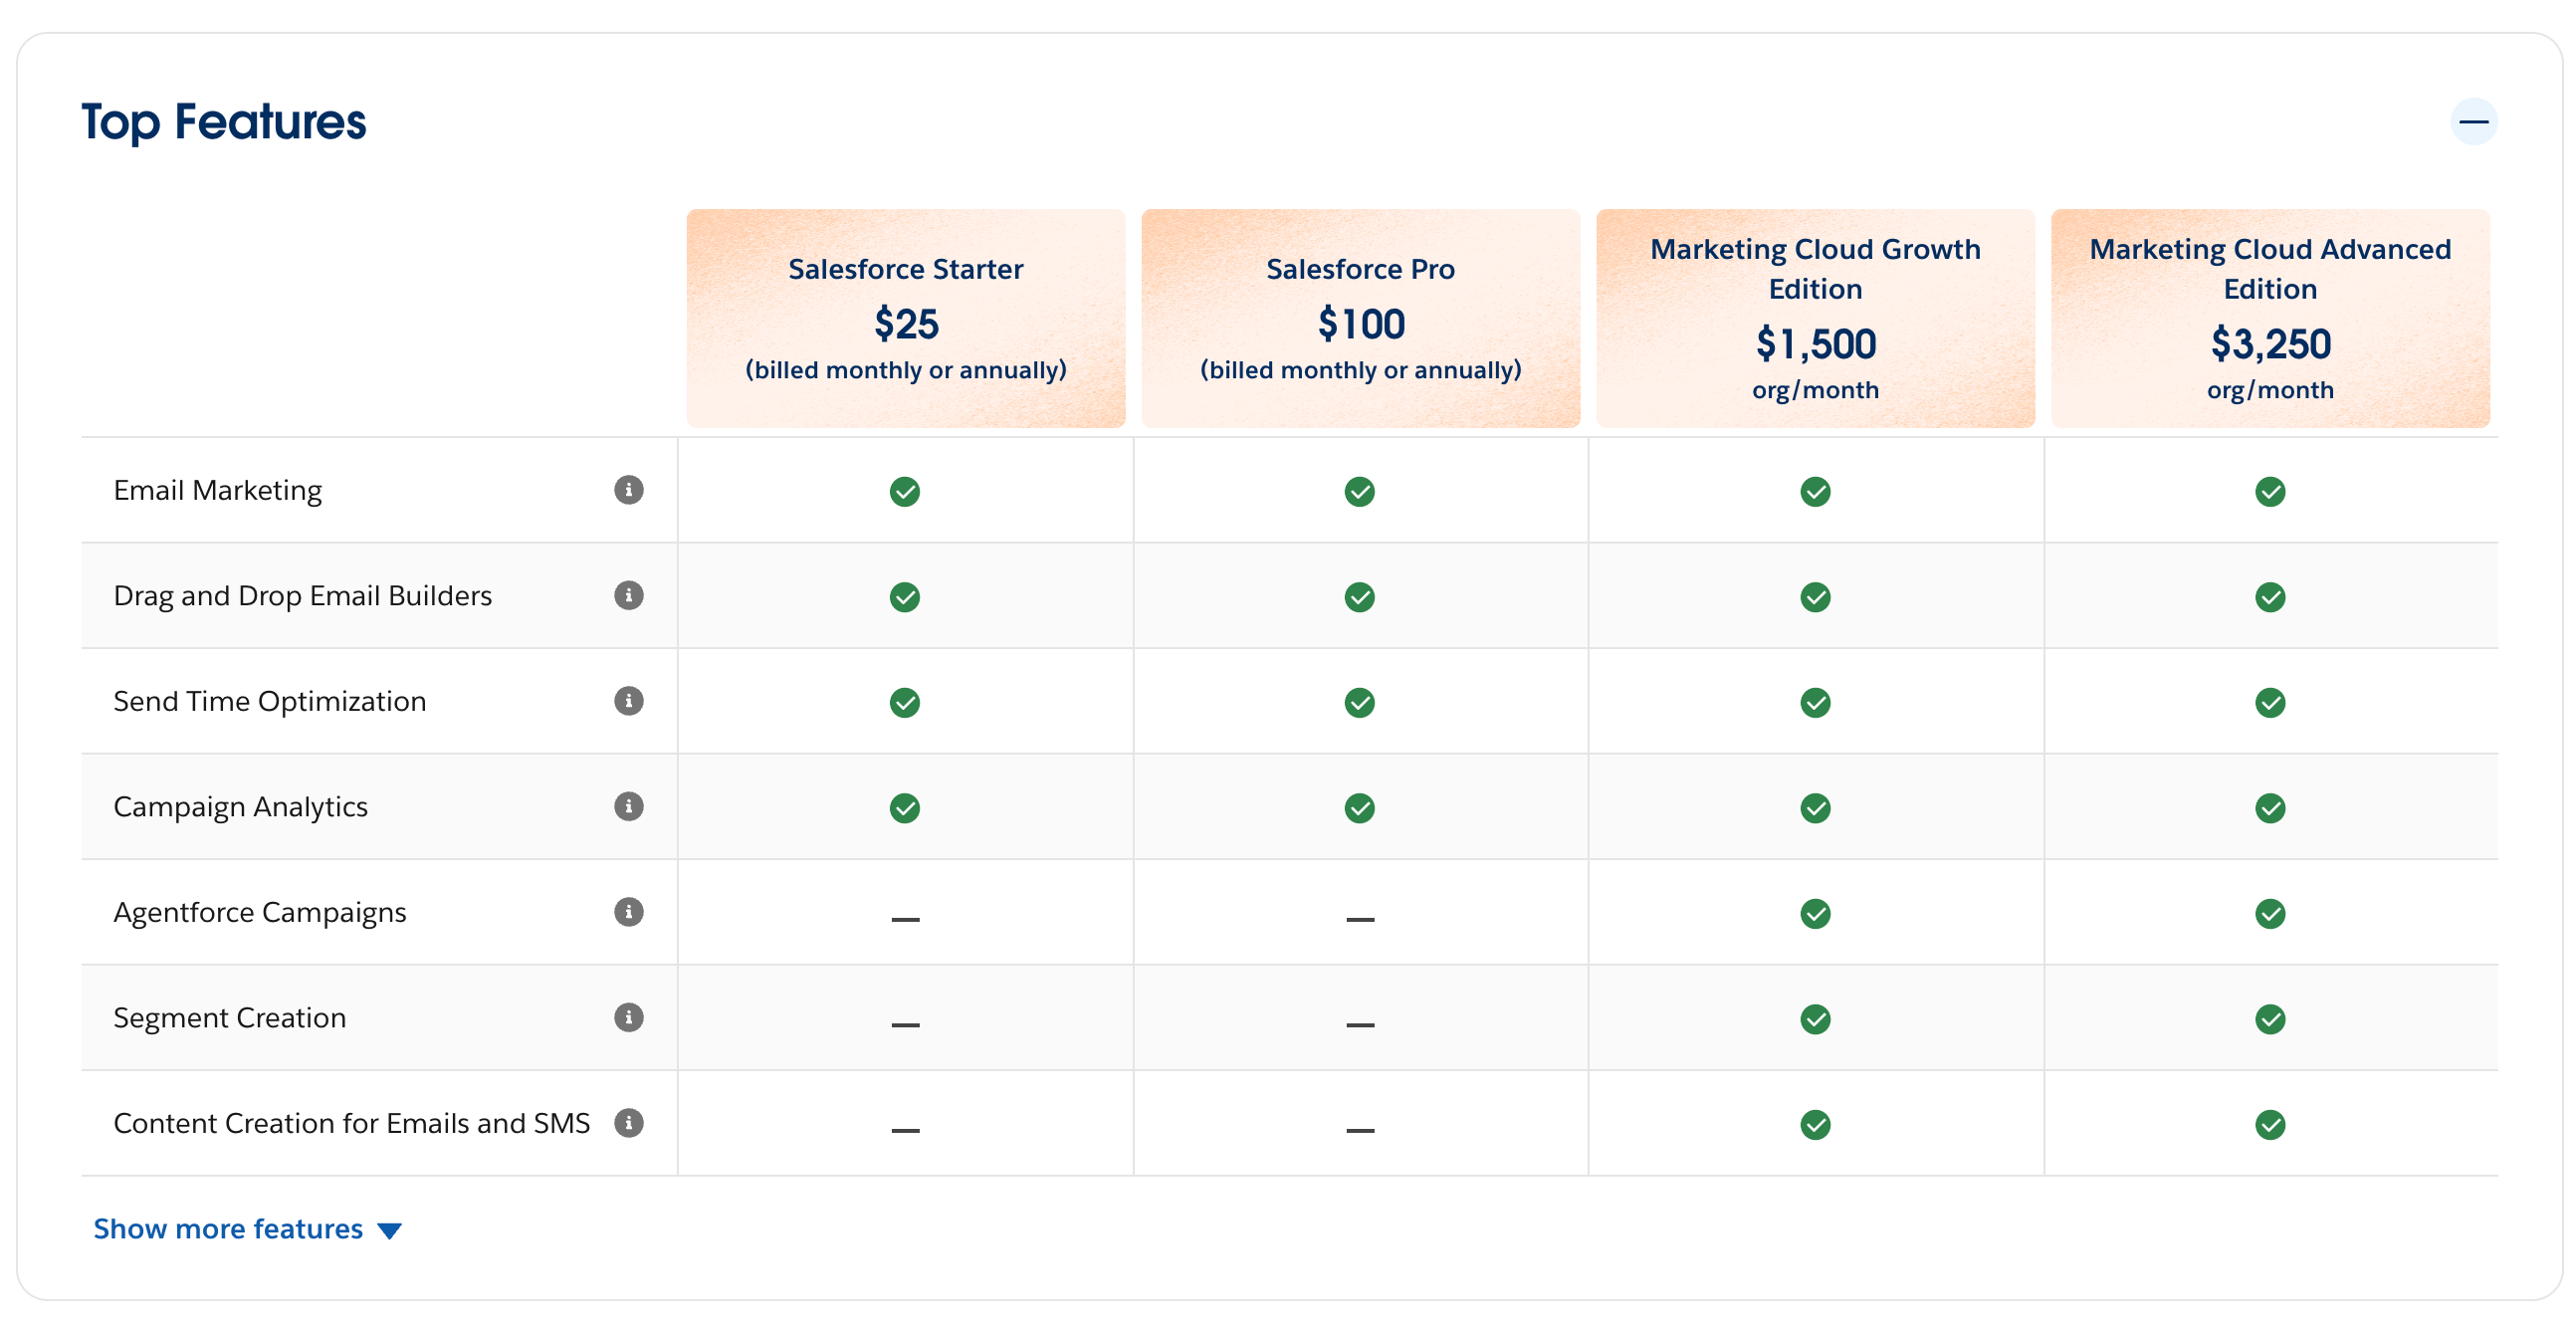The height and width of the screenshot is (1330, 2576).
Task: Open info icon for Segment Creation
Action: point(628,1018)
